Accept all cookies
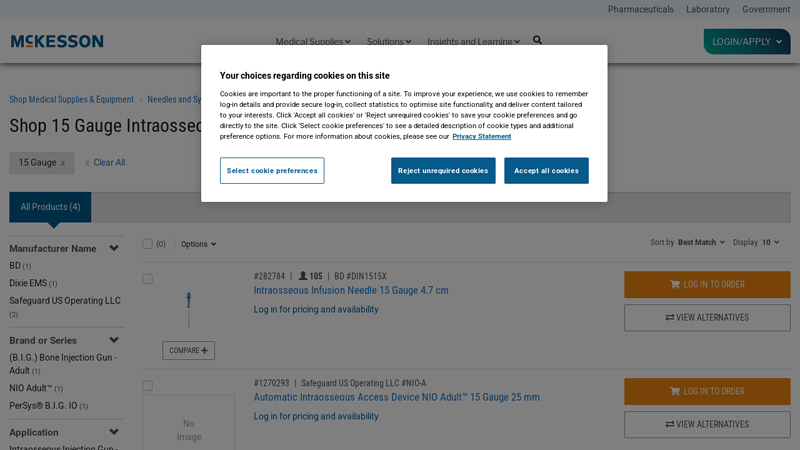This screenshot has height=450, width=800. point(546,171)
